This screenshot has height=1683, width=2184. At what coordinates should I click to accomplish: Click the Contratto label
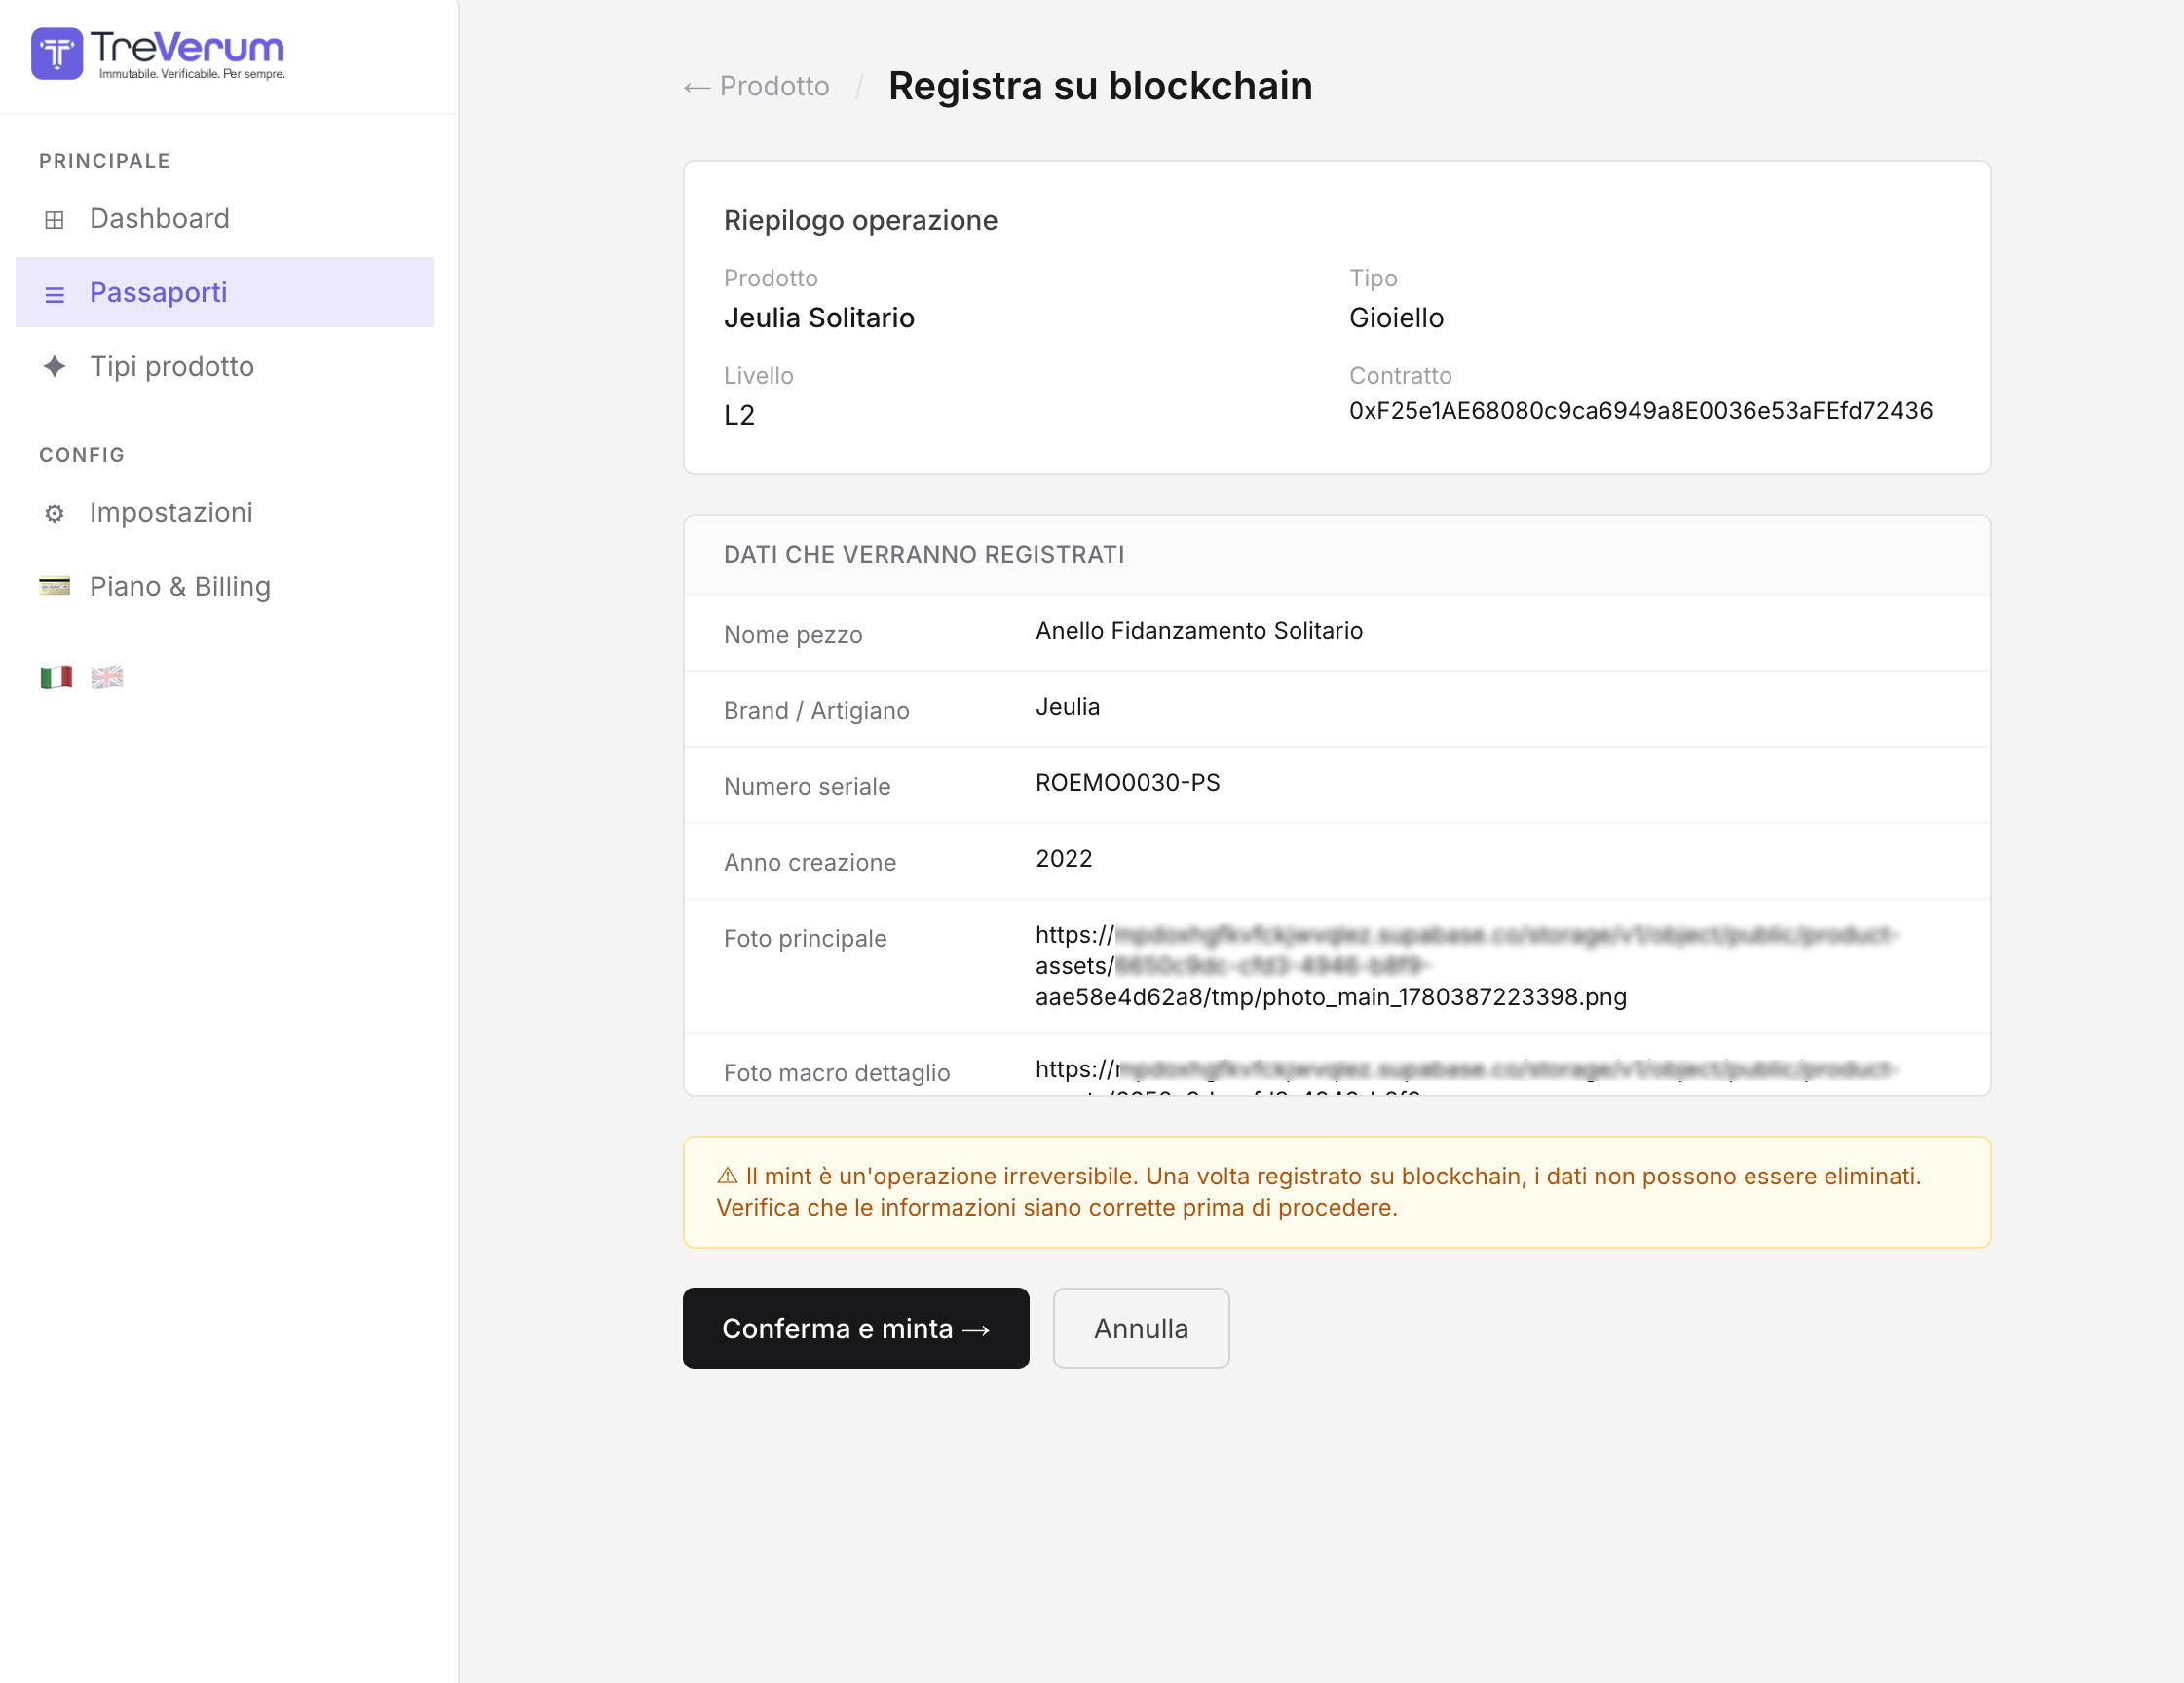click(1400, 376)
